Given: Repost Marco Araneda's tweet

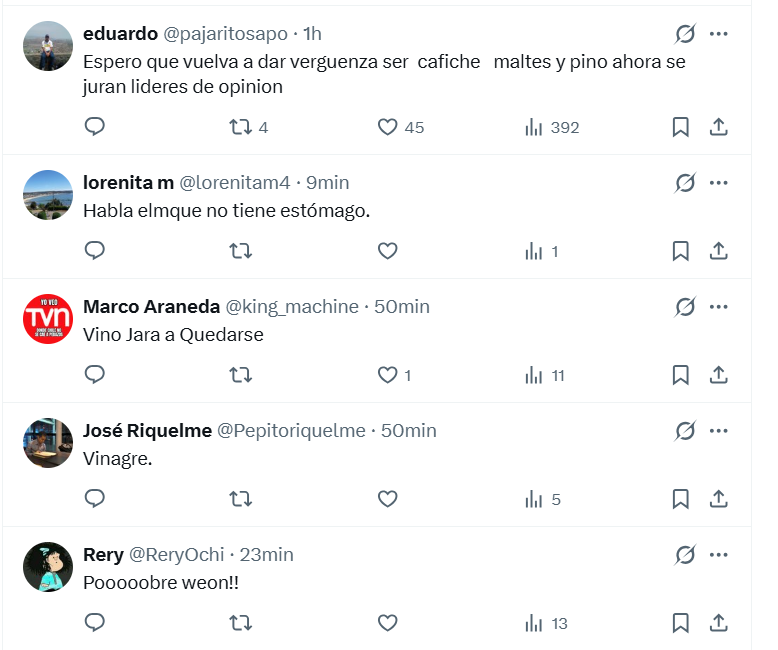Looking at the screenshot, I should (240, 375).
